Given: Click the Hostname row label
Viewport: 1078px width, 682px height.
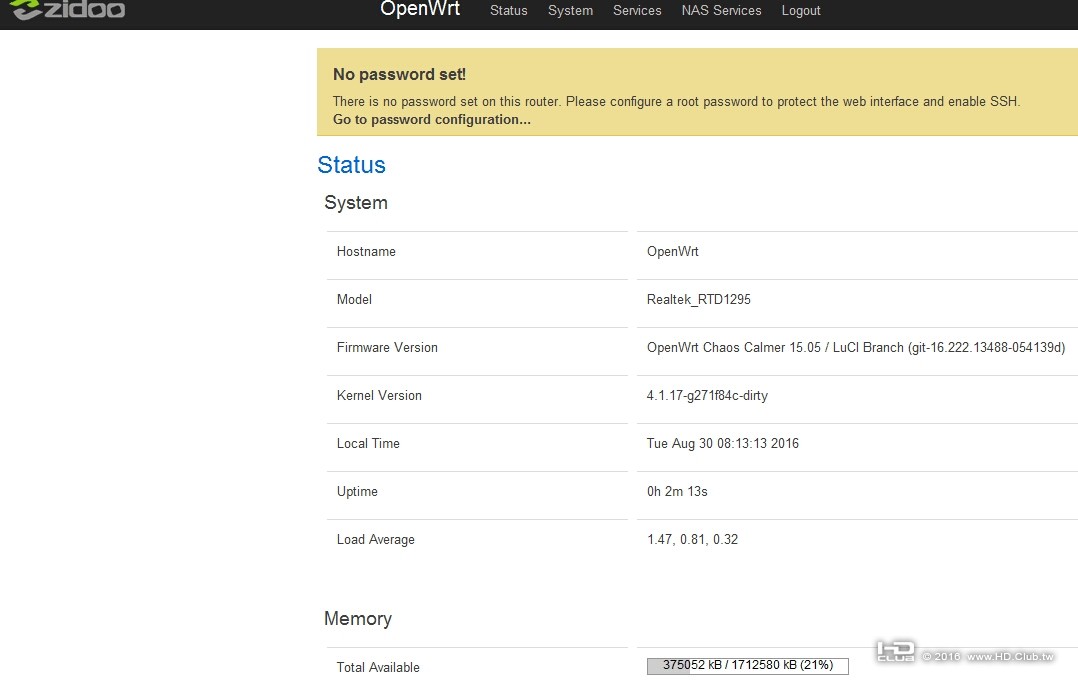Looking at the screenshot, I should point(366,252).
